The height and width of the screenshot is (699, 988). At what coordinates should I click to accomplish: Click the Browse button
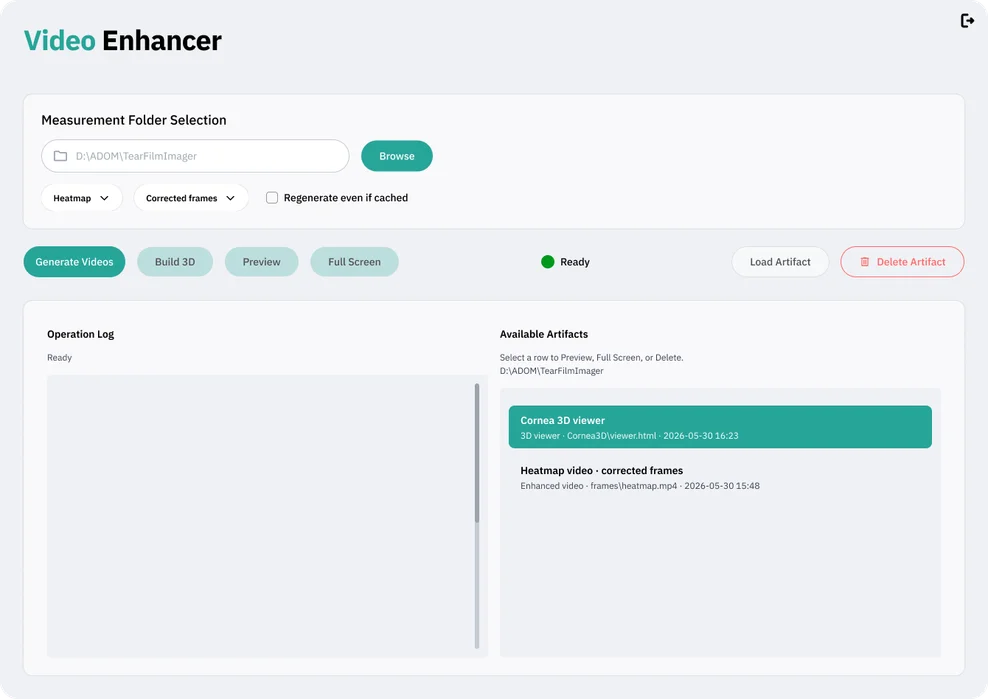pos(397,156)
